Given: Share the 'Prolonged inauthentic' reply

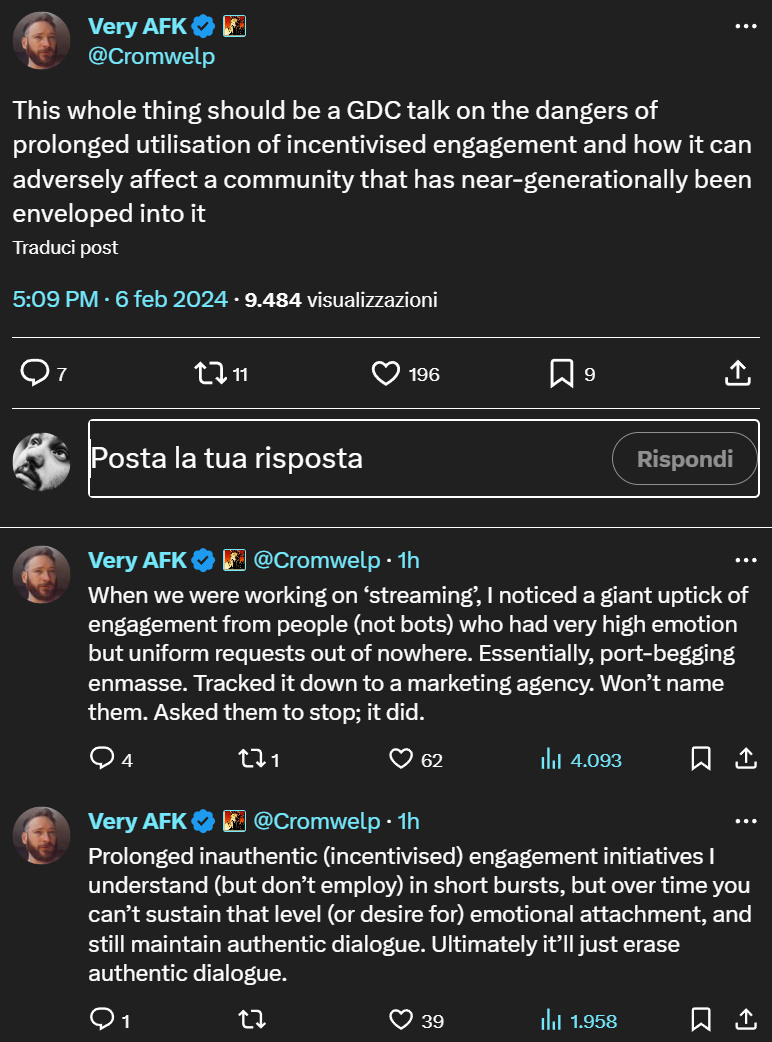Looking at the screenshot, I should pyautogui.click(x=746, y=1020).
